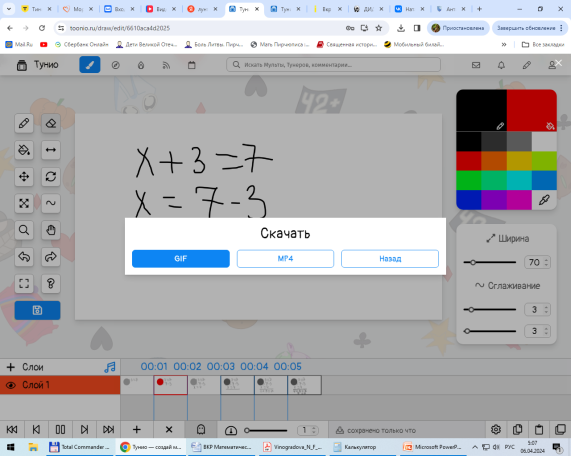This screenshot has width=571, height=457.
Task: Expand hidden bookmarks chevron in bookmarks bar
Action: coord(504,44)
